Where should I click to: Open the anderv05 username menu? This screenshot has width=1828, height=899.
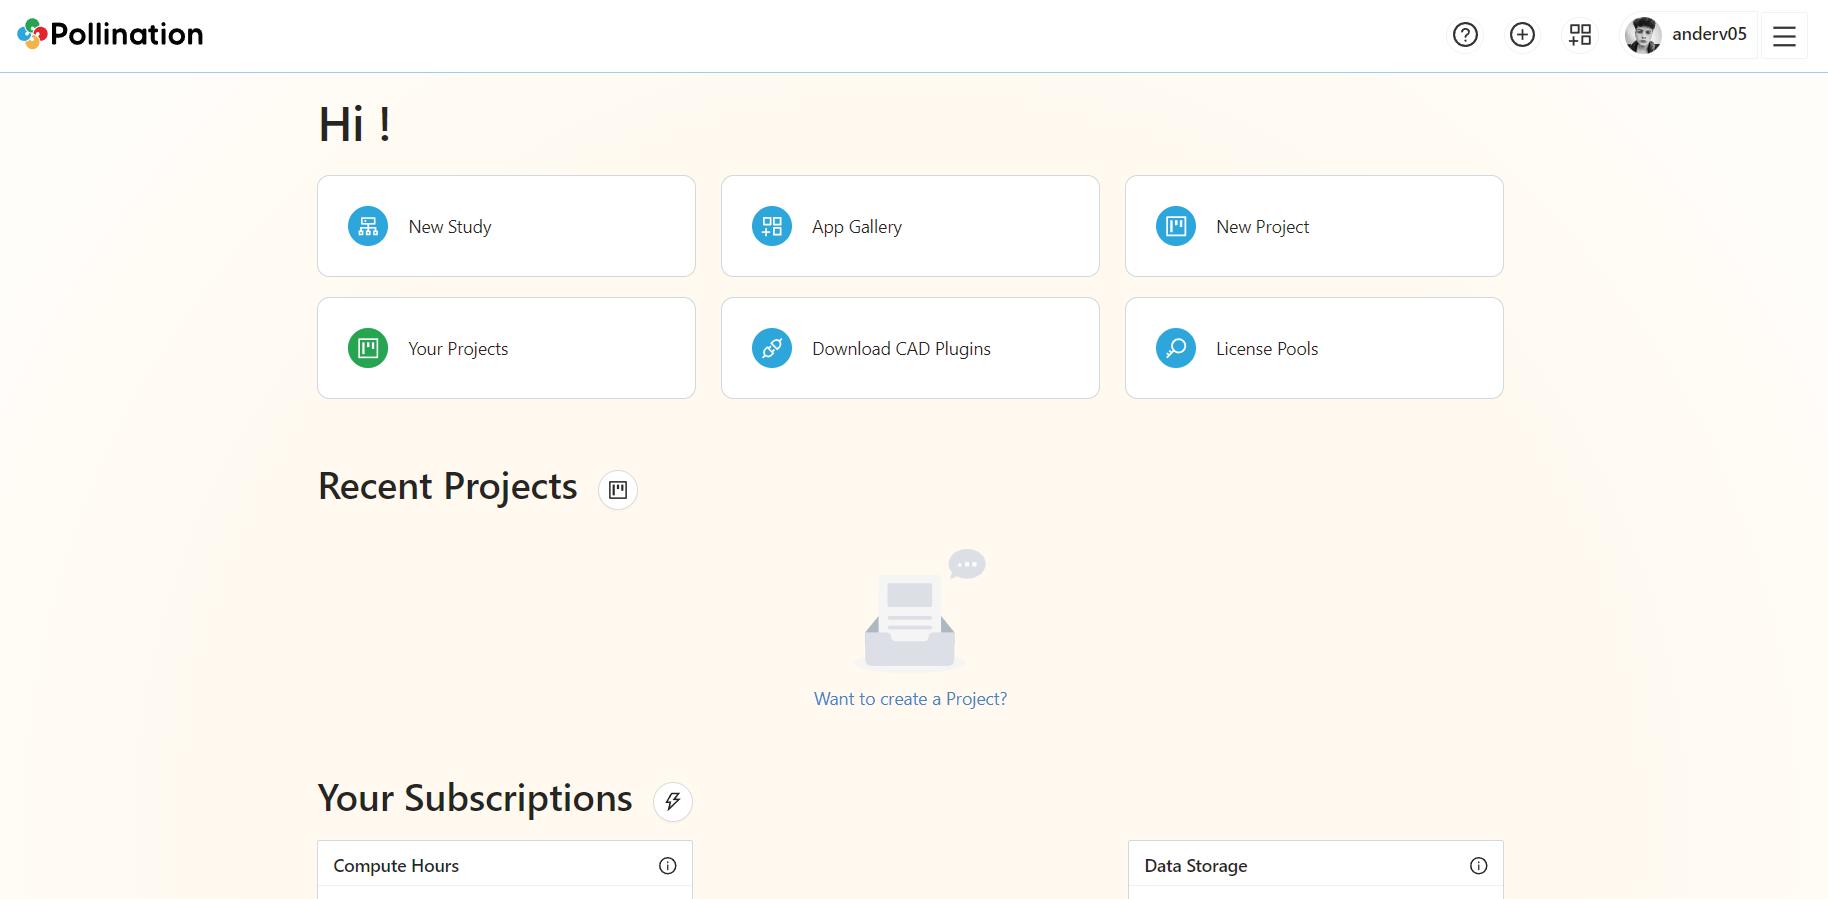click(x=1709, y=34)
